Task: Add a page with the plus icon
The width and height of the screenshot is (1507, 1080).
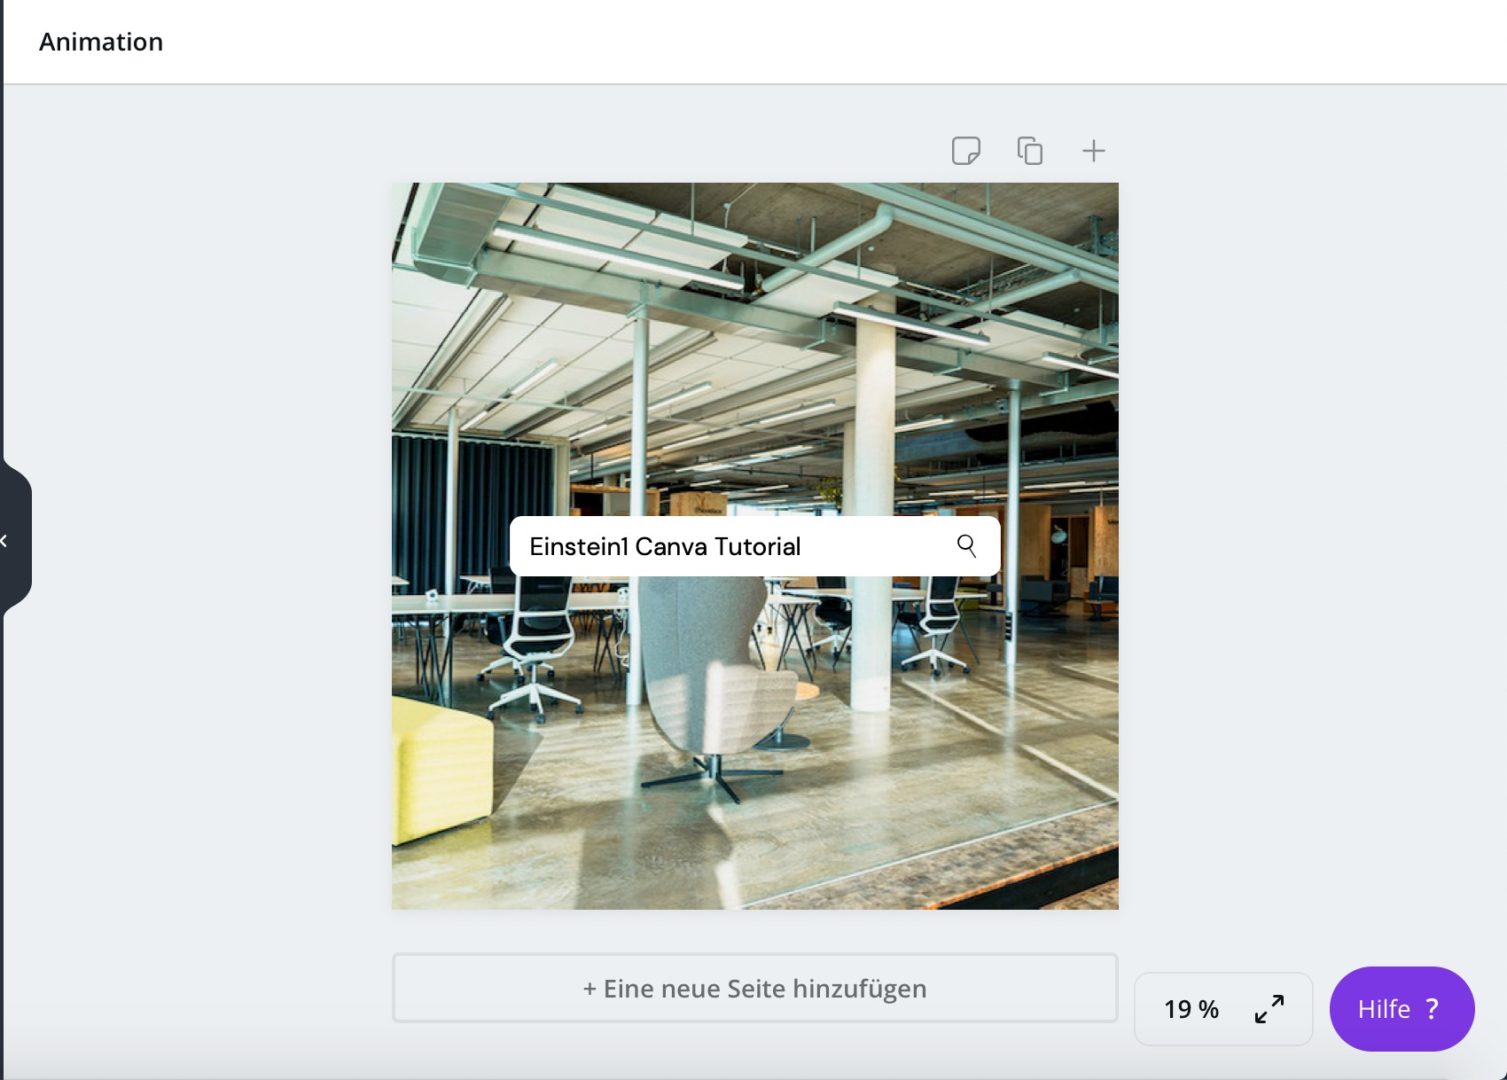Action: [1094, 151]
